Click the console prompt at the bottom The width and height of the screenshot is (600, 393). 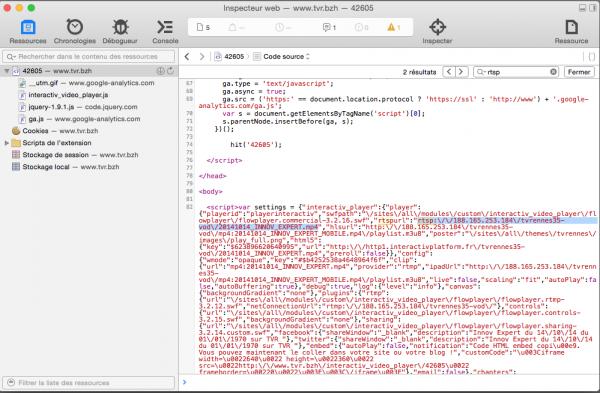[x=390, y=382]
